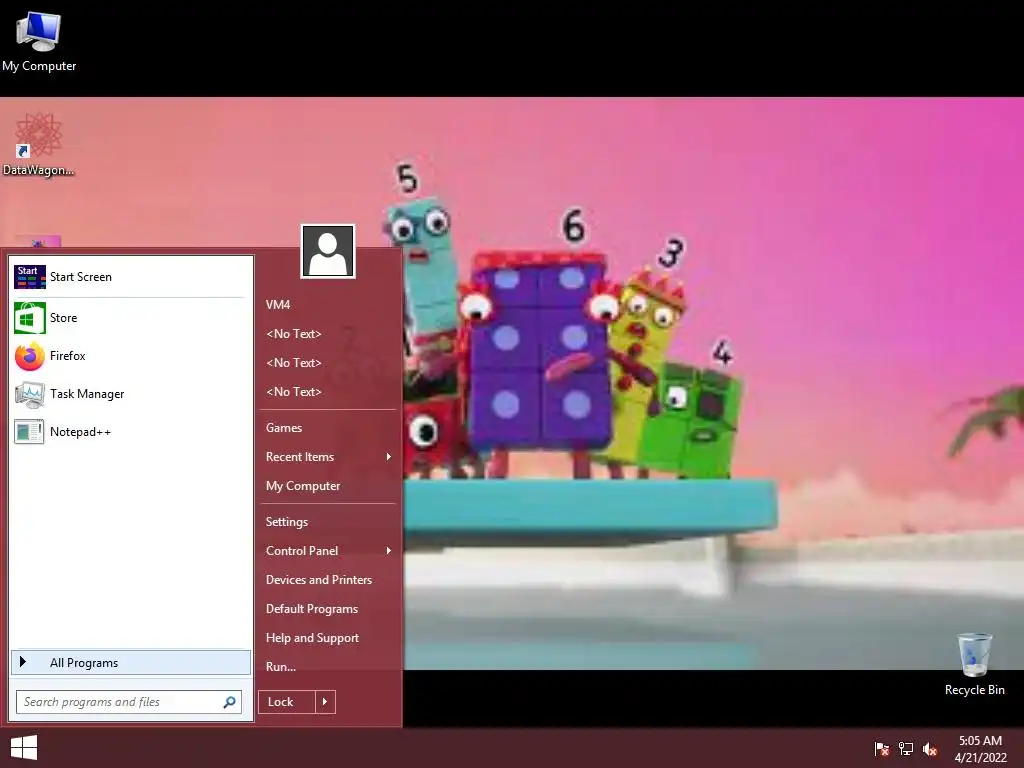This screenshot has width=1024, height=768.
Task: Focus the Search programs and files box
Action: click(x=129, y=702)
